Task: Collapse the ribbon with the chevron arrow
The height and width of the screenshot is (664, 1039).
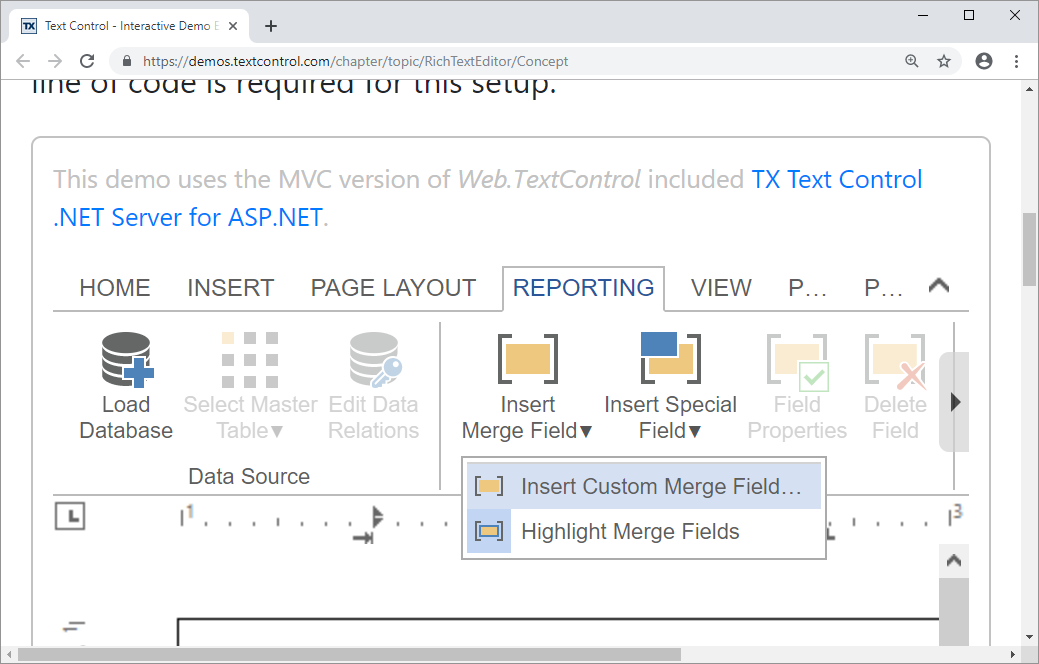Action: 938,285
